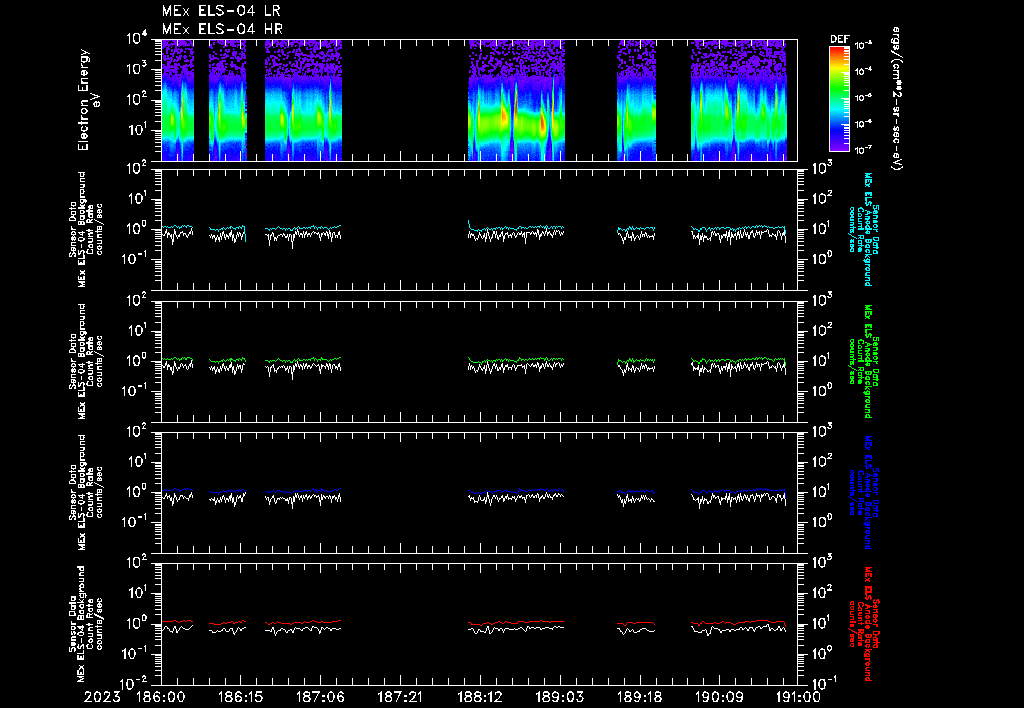Screen dimensions: 1024x708
Task: Click the left axis label of cyan-trace panel
Action: pos(86,229)
